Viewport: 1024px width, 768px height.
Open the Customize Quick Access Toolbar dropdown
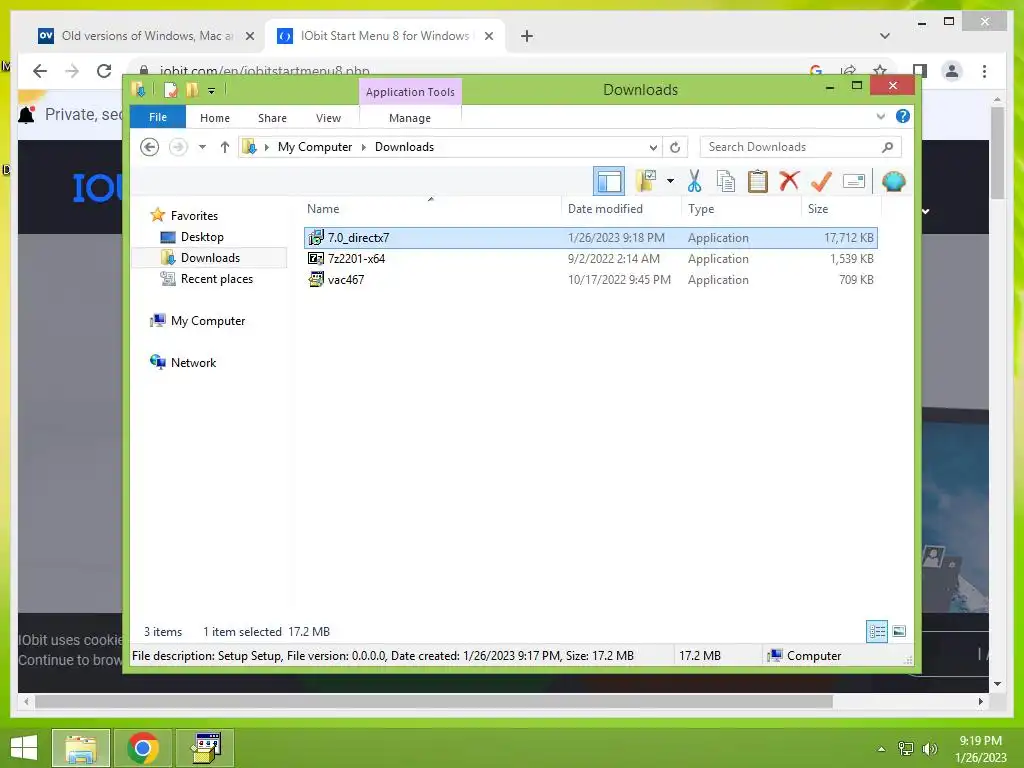[x=212, y=91]
